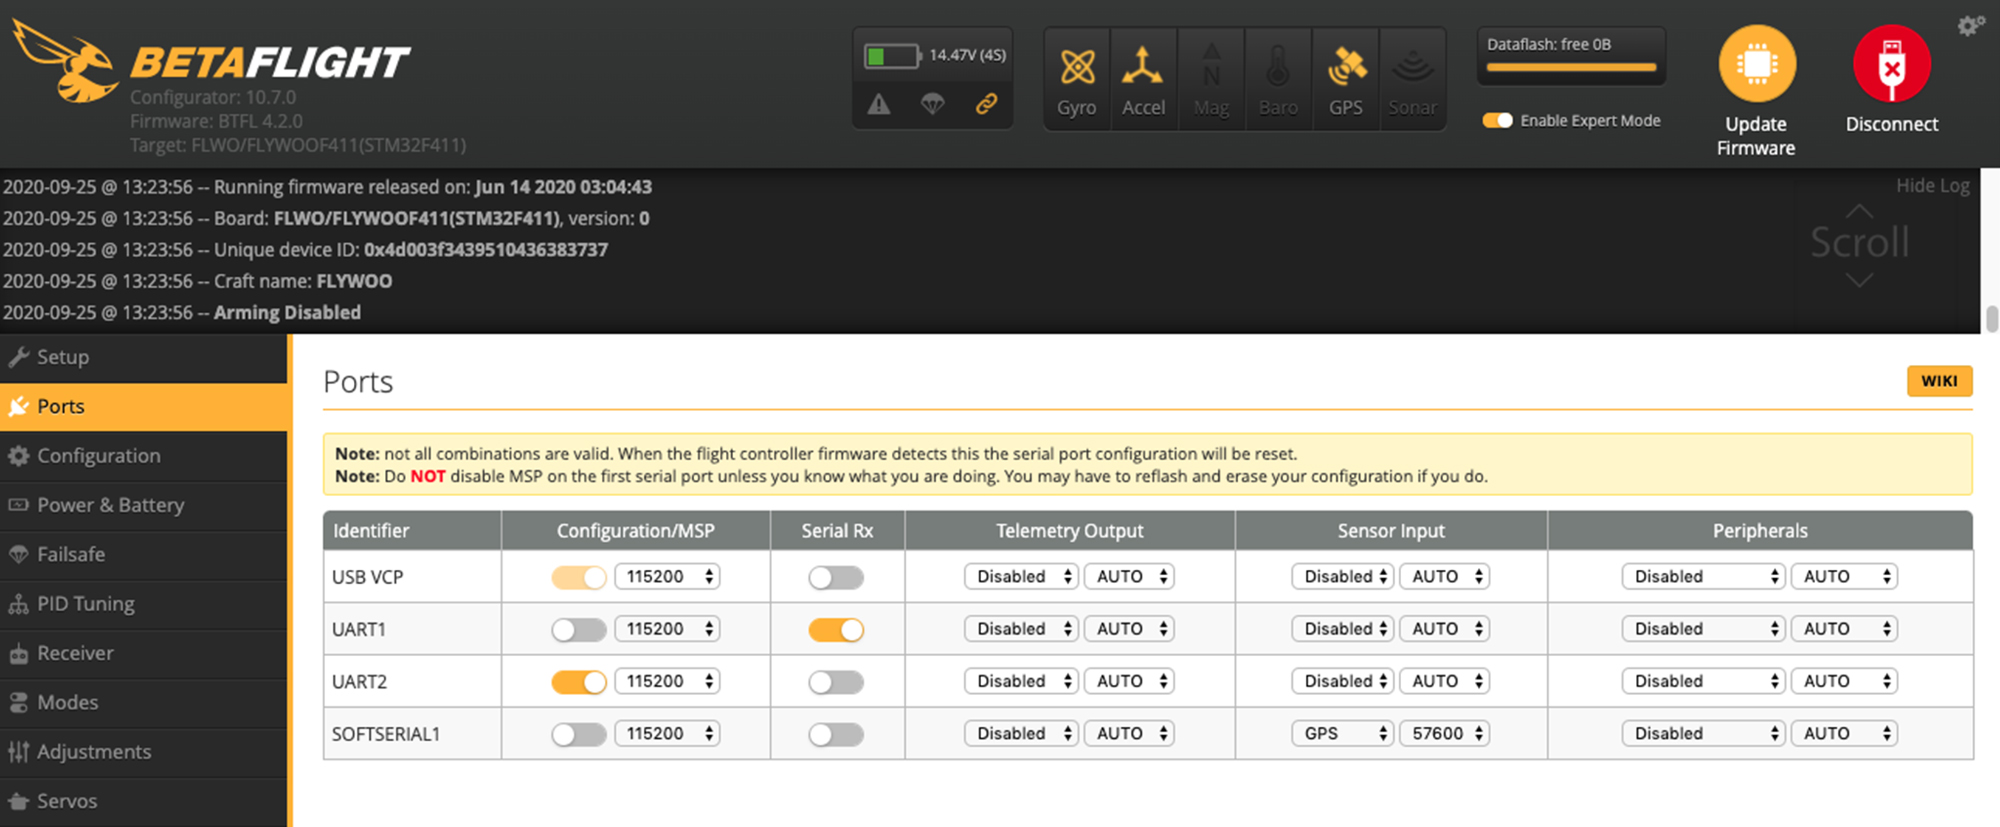
Task: Click the WIKI button
Action: click(1939, 381)
